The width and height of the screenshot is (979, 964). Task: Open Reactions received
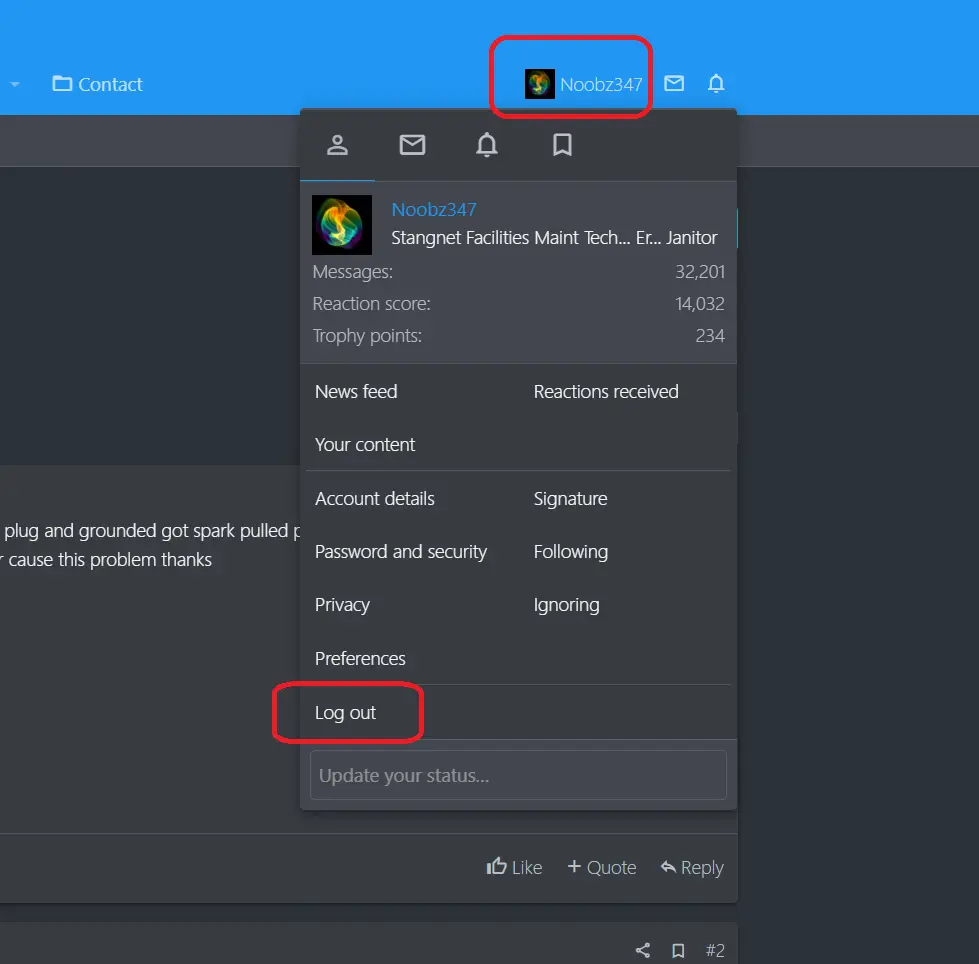(x=606, y=391)
